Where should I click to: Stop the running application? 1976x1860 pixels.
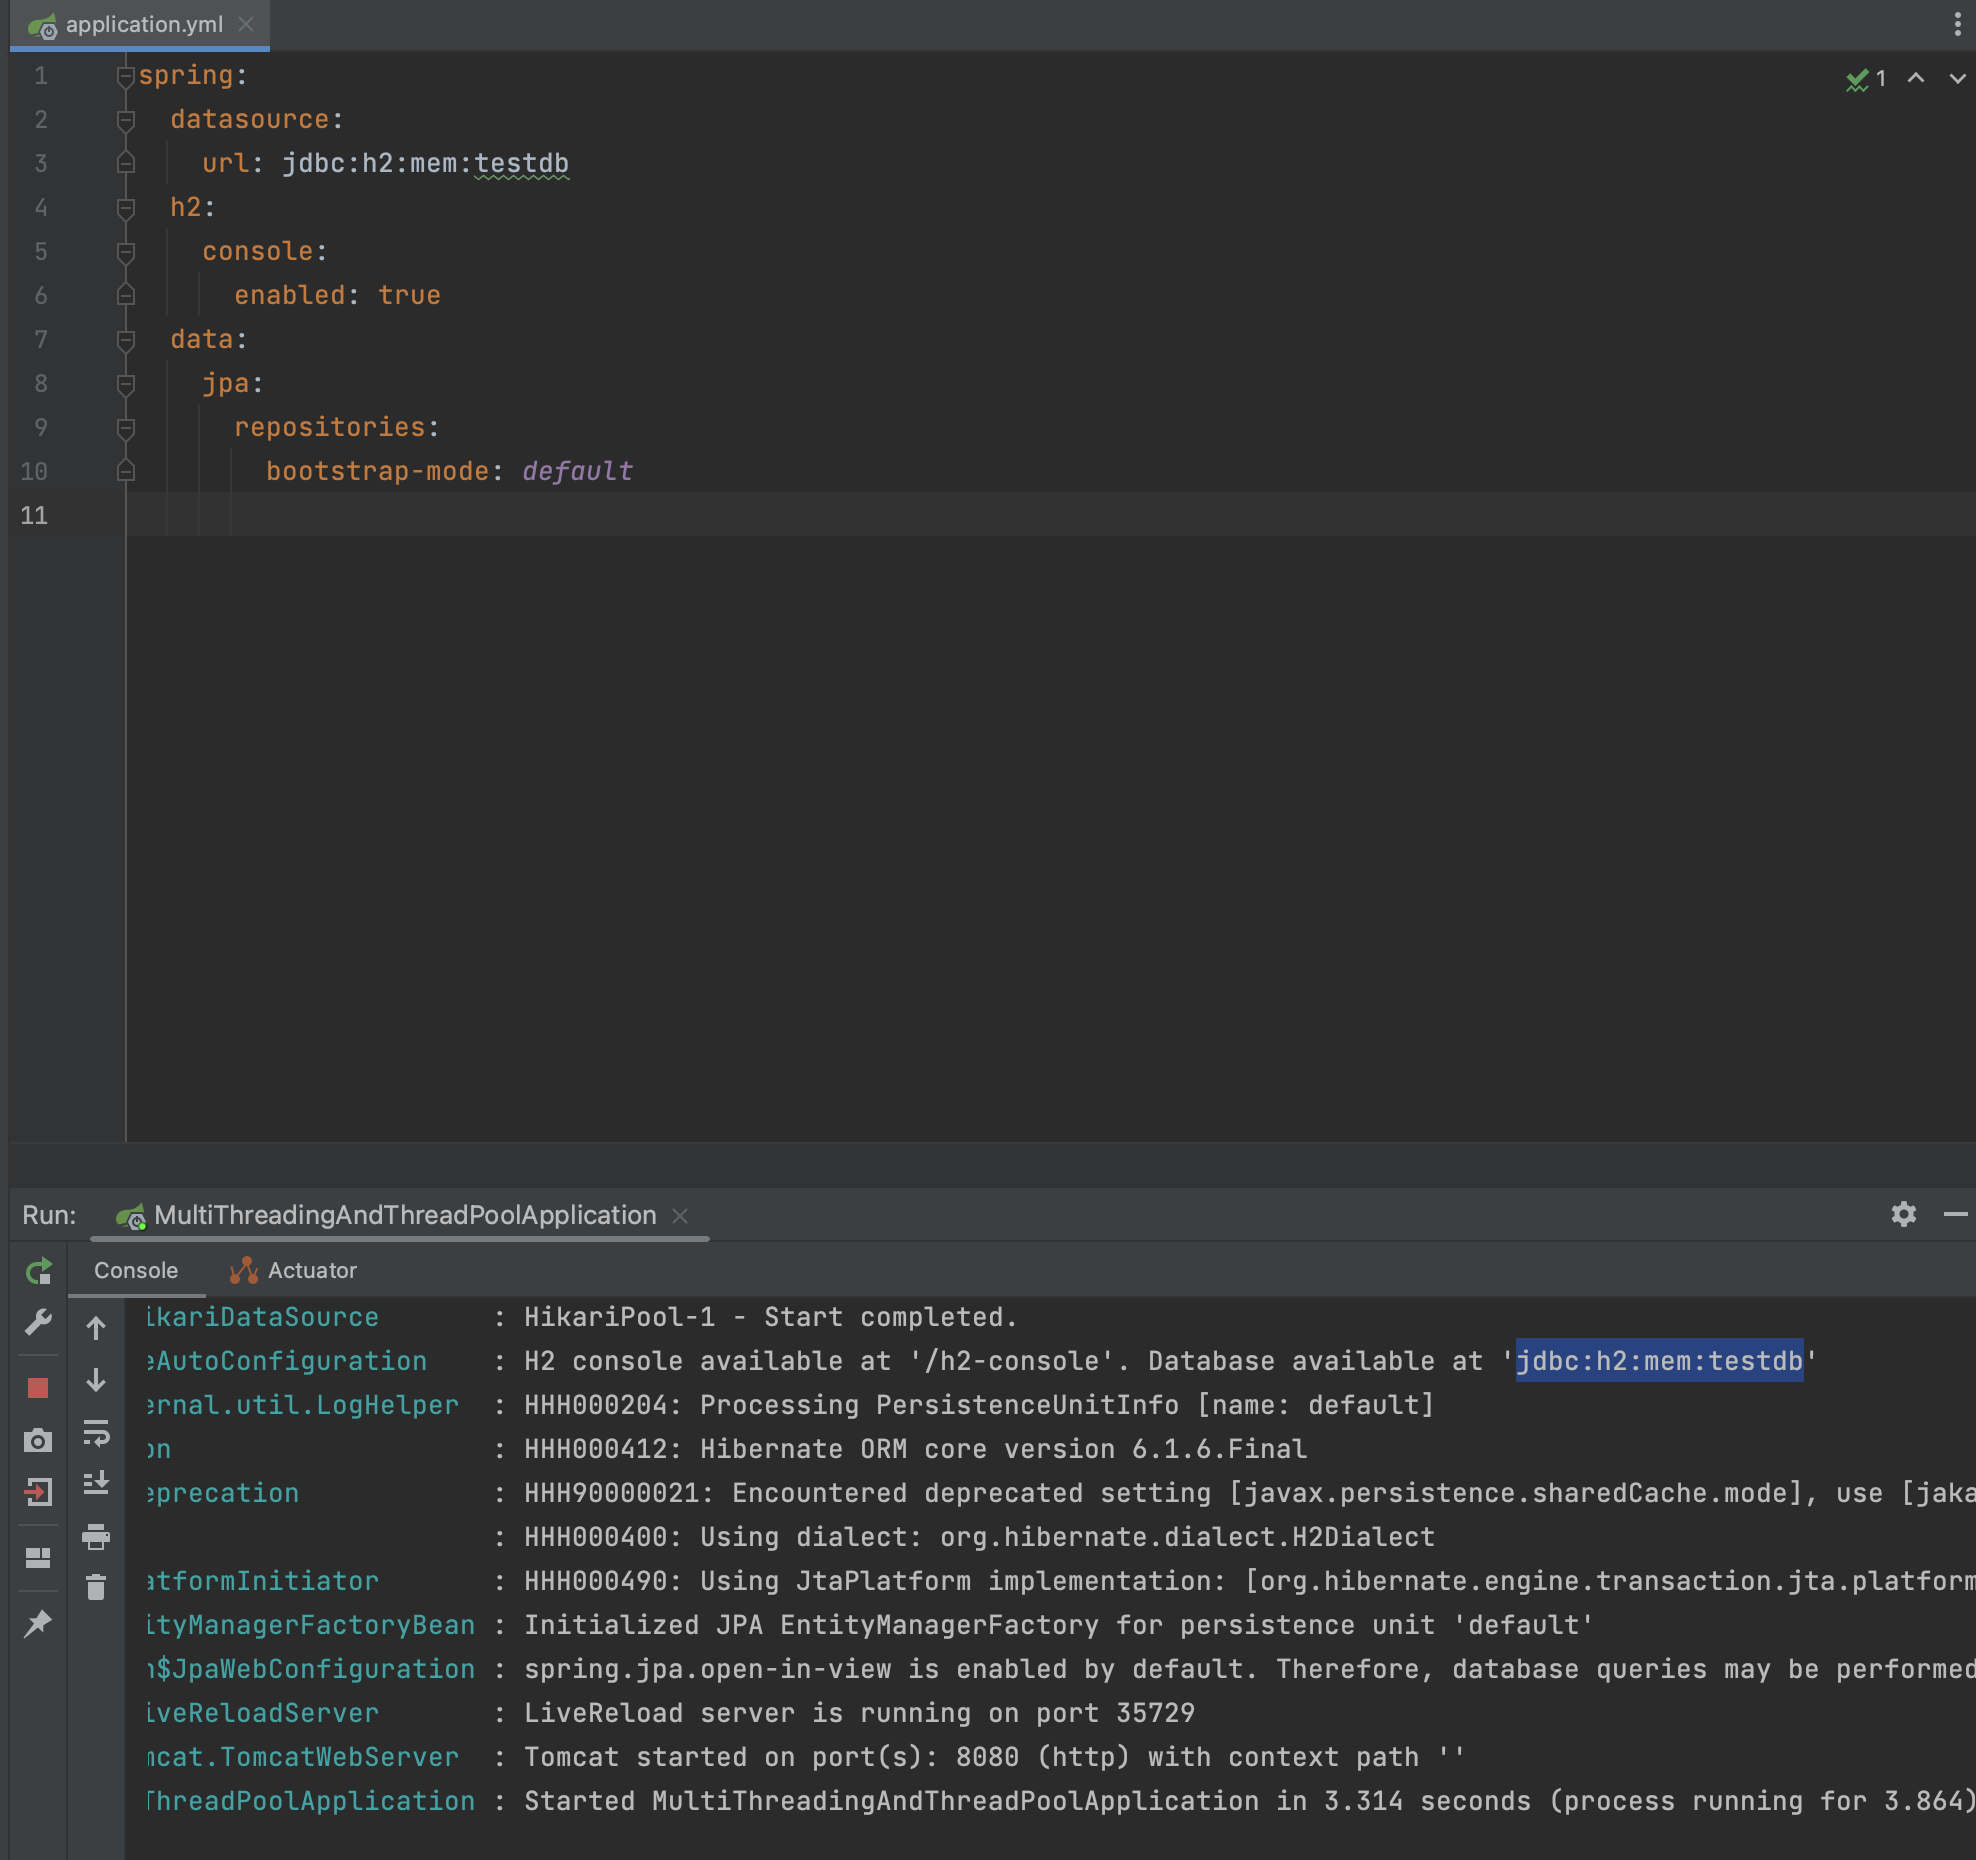[38, 1385]
